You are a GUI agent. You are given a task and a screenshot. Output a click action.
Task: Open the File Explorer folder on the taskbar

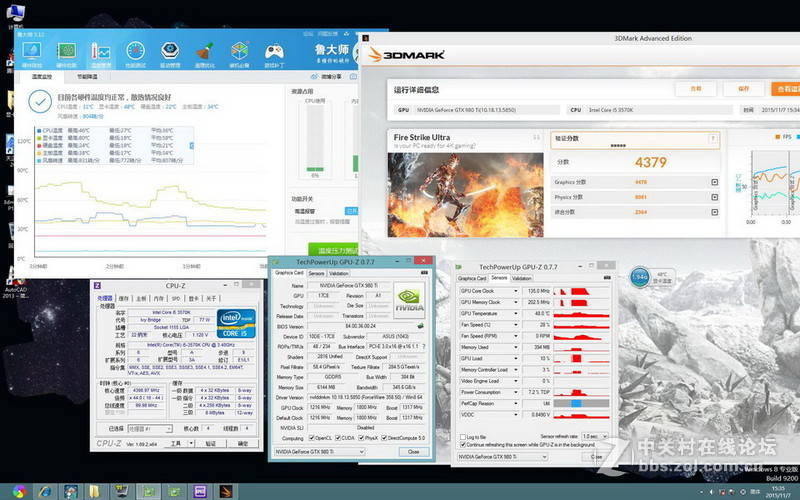click(x=95, y=491)
